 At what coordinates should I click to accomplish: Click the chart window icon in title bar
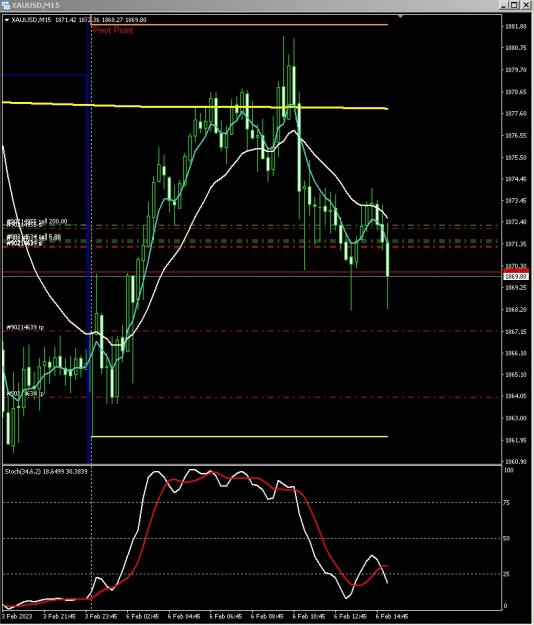pos(6,5)
